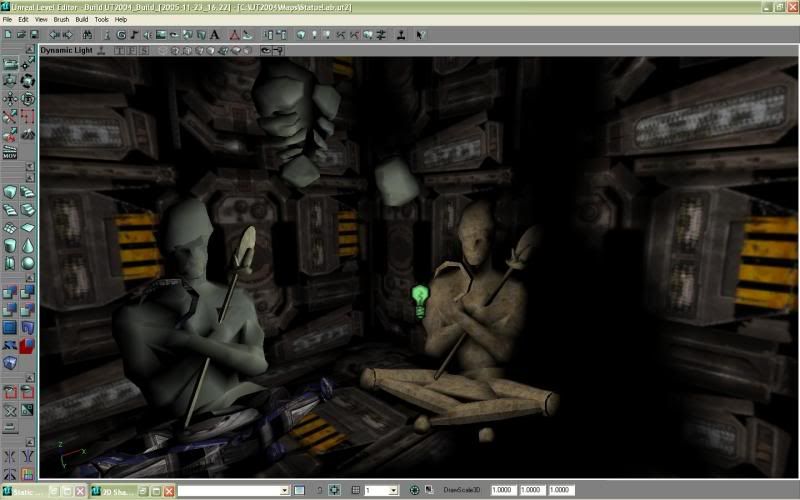The width and height of the screenshot is (800, 500).
Task: Toggle viewport eye icon
Action: click(x=266, y=51)
